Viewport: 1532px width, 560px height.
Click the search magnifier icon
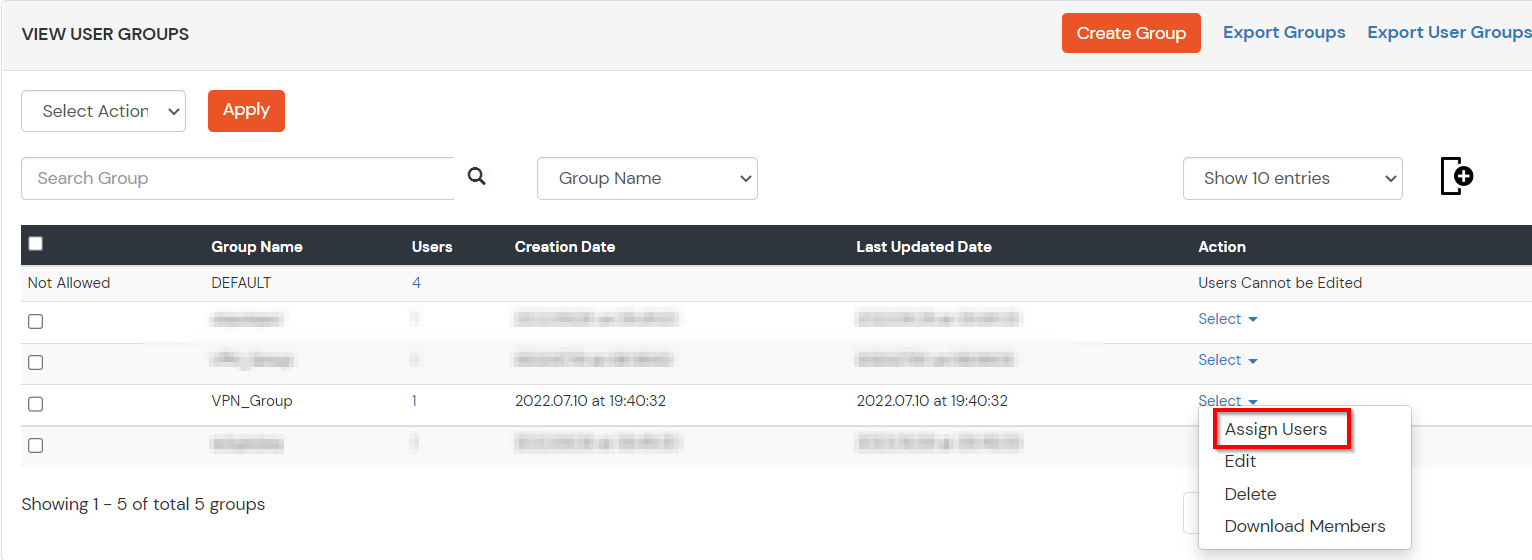pyautogui.click(x=477, y=177)
